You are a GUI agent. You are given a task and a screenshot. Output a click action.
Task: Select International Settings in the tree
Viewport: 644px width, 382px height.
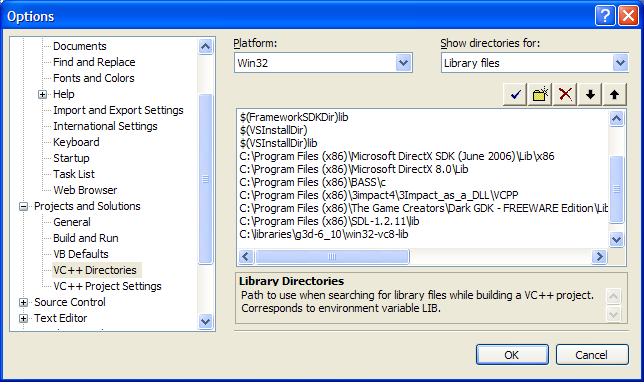pos(105,126)
